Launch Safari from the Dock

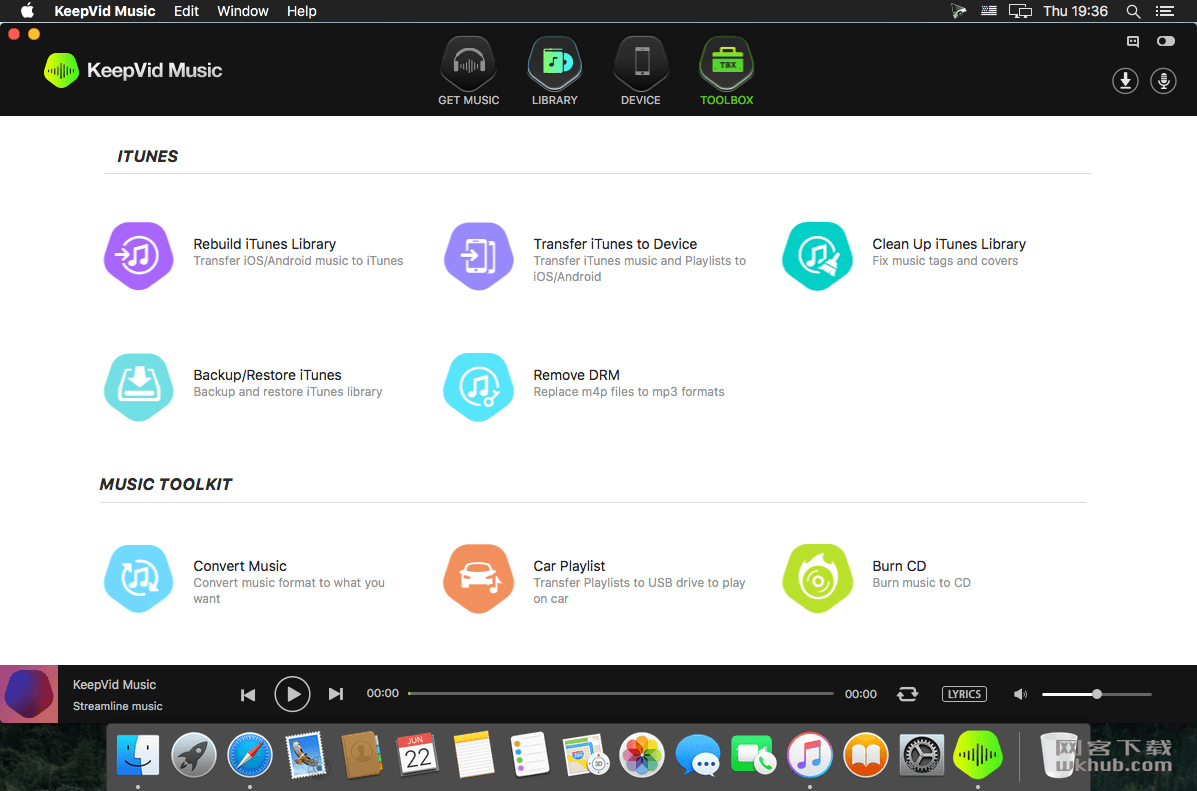tap(250, 755)
